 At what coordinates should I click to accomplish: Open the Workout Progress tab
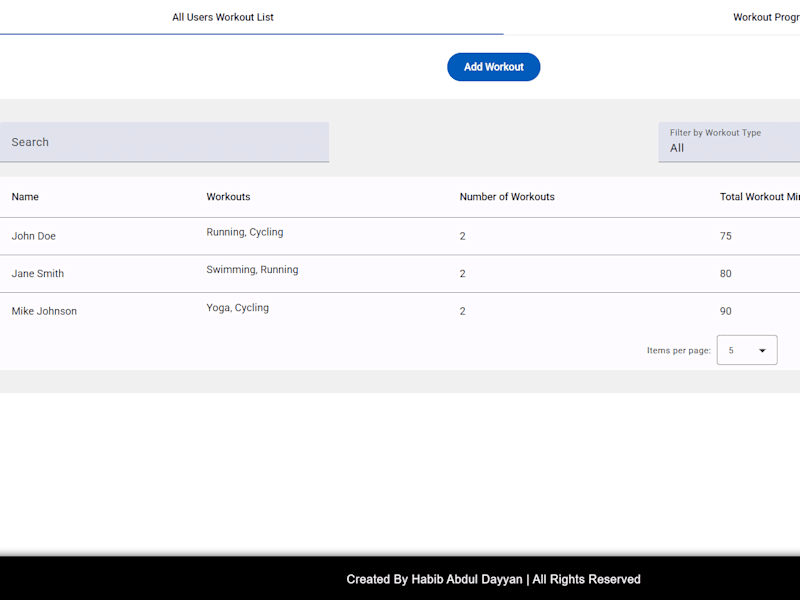766,17
